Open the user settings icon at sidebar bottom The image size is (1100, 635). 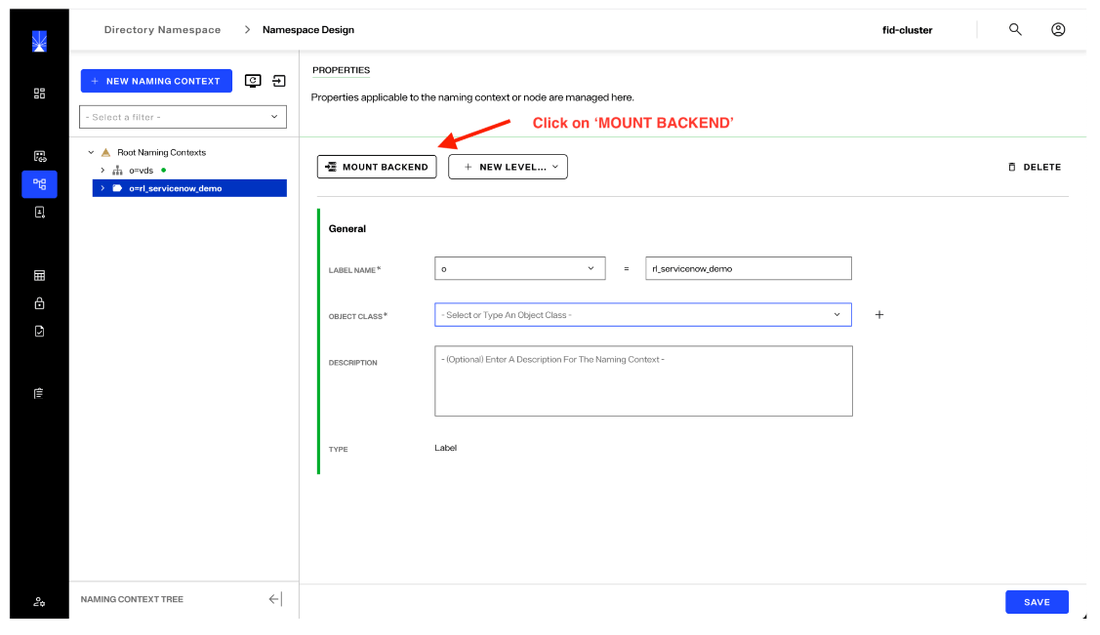(x=39, y=602)
